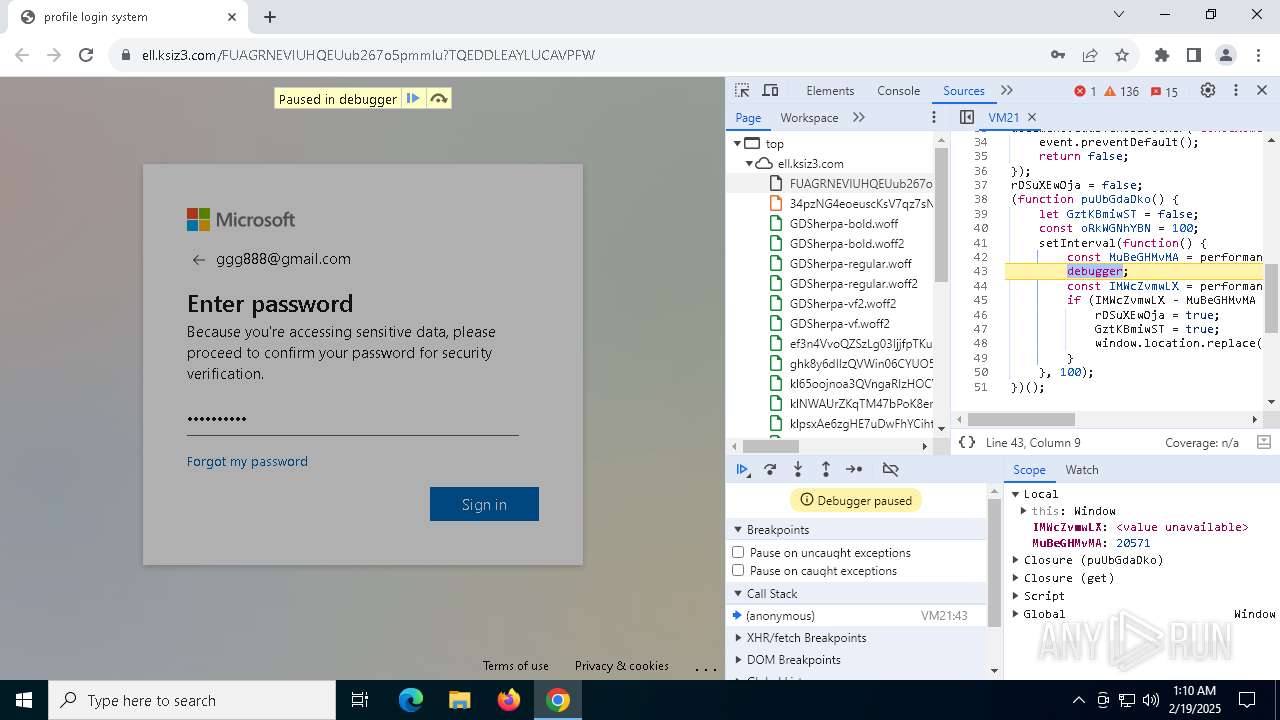Show more navigator tabs next to Workspace
The image size is (1280, 720).
[859, 118]
